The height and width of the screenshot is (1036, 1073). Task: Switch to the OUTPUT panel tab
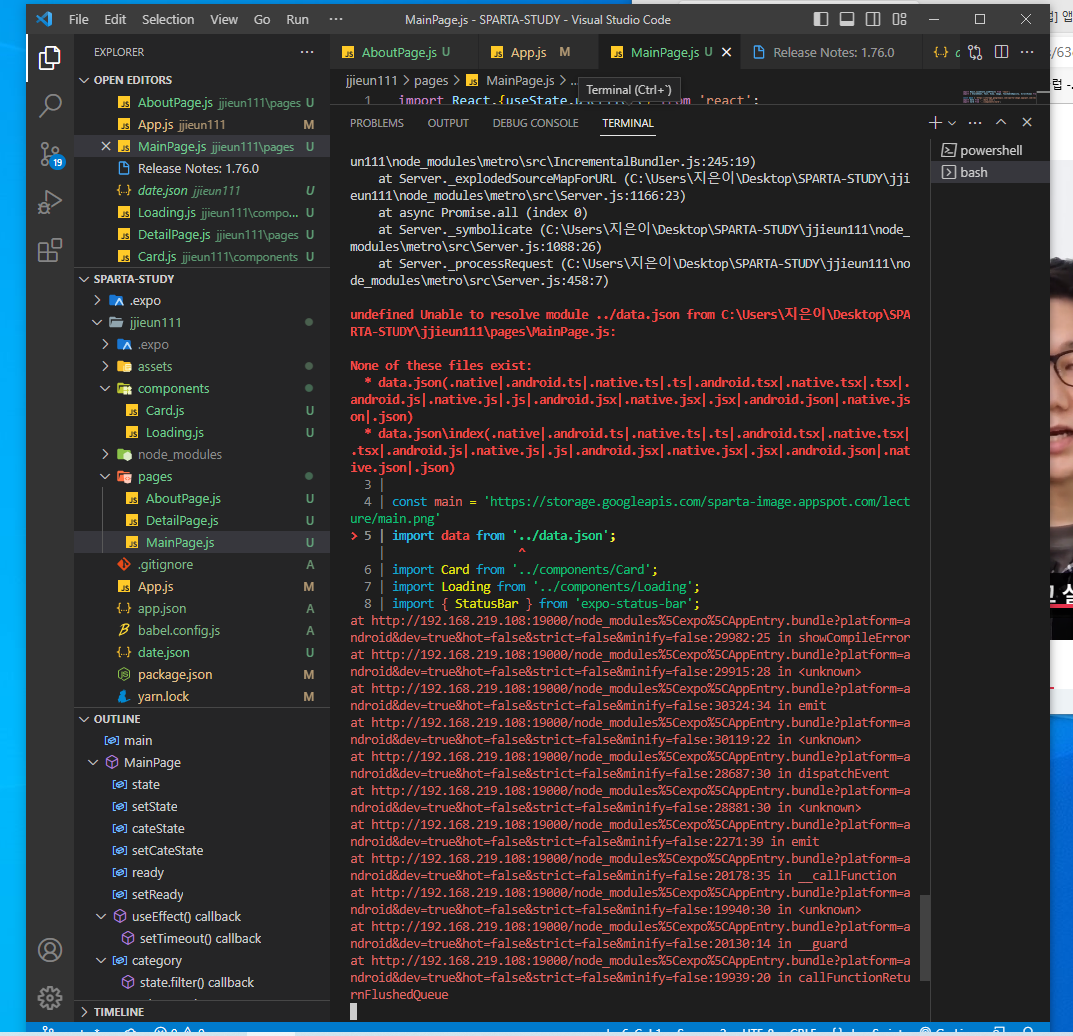pos(448,123)
